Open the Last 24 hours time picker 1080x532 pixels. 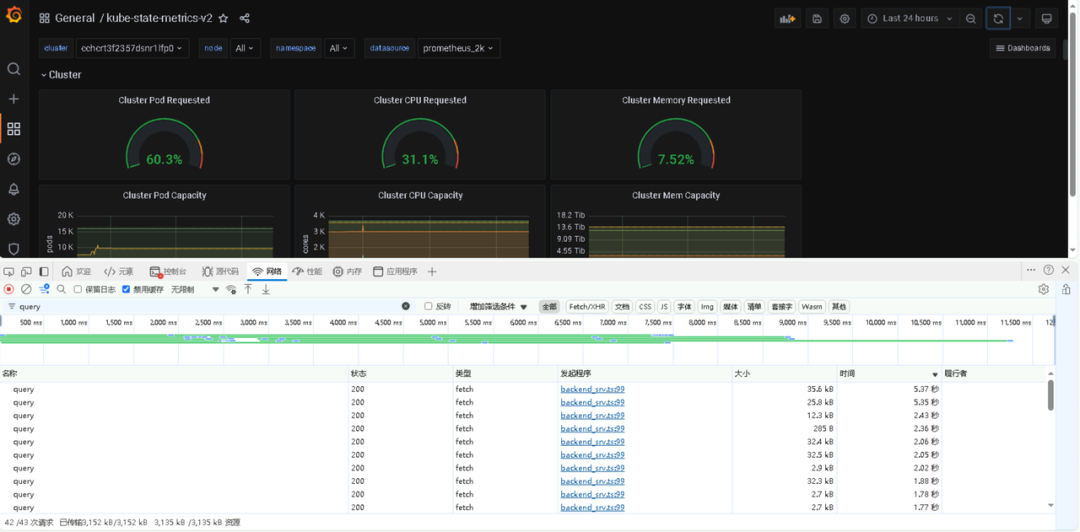coord(910,19)
